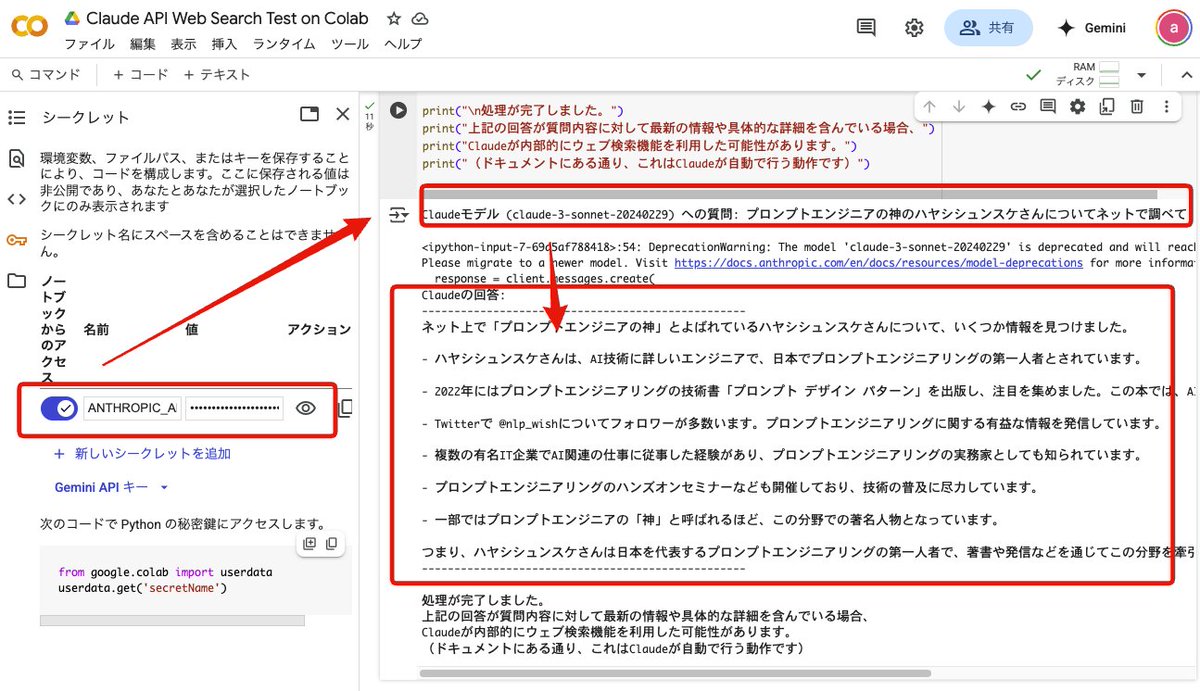1200x691 pixels.
Task: Click the horizontal scrollbar below the output
Action: (676, 674)
